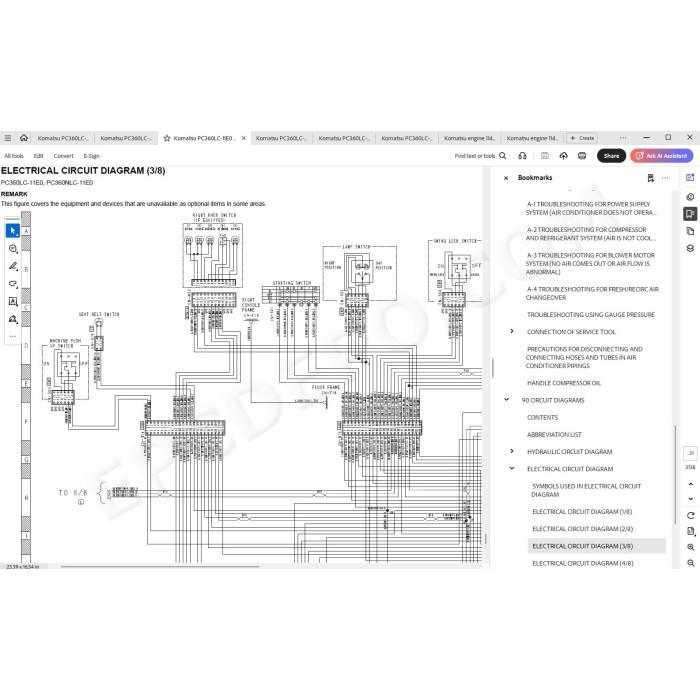Activate the add text box tool
The image size is (700, 700).
click(13, 301)
